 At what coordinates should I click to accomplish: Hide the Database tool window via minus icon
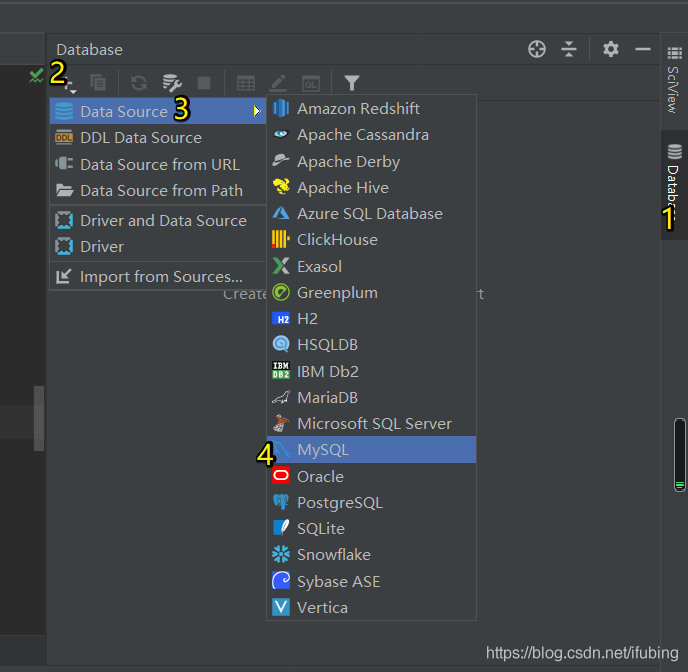(x=643, y=49)
